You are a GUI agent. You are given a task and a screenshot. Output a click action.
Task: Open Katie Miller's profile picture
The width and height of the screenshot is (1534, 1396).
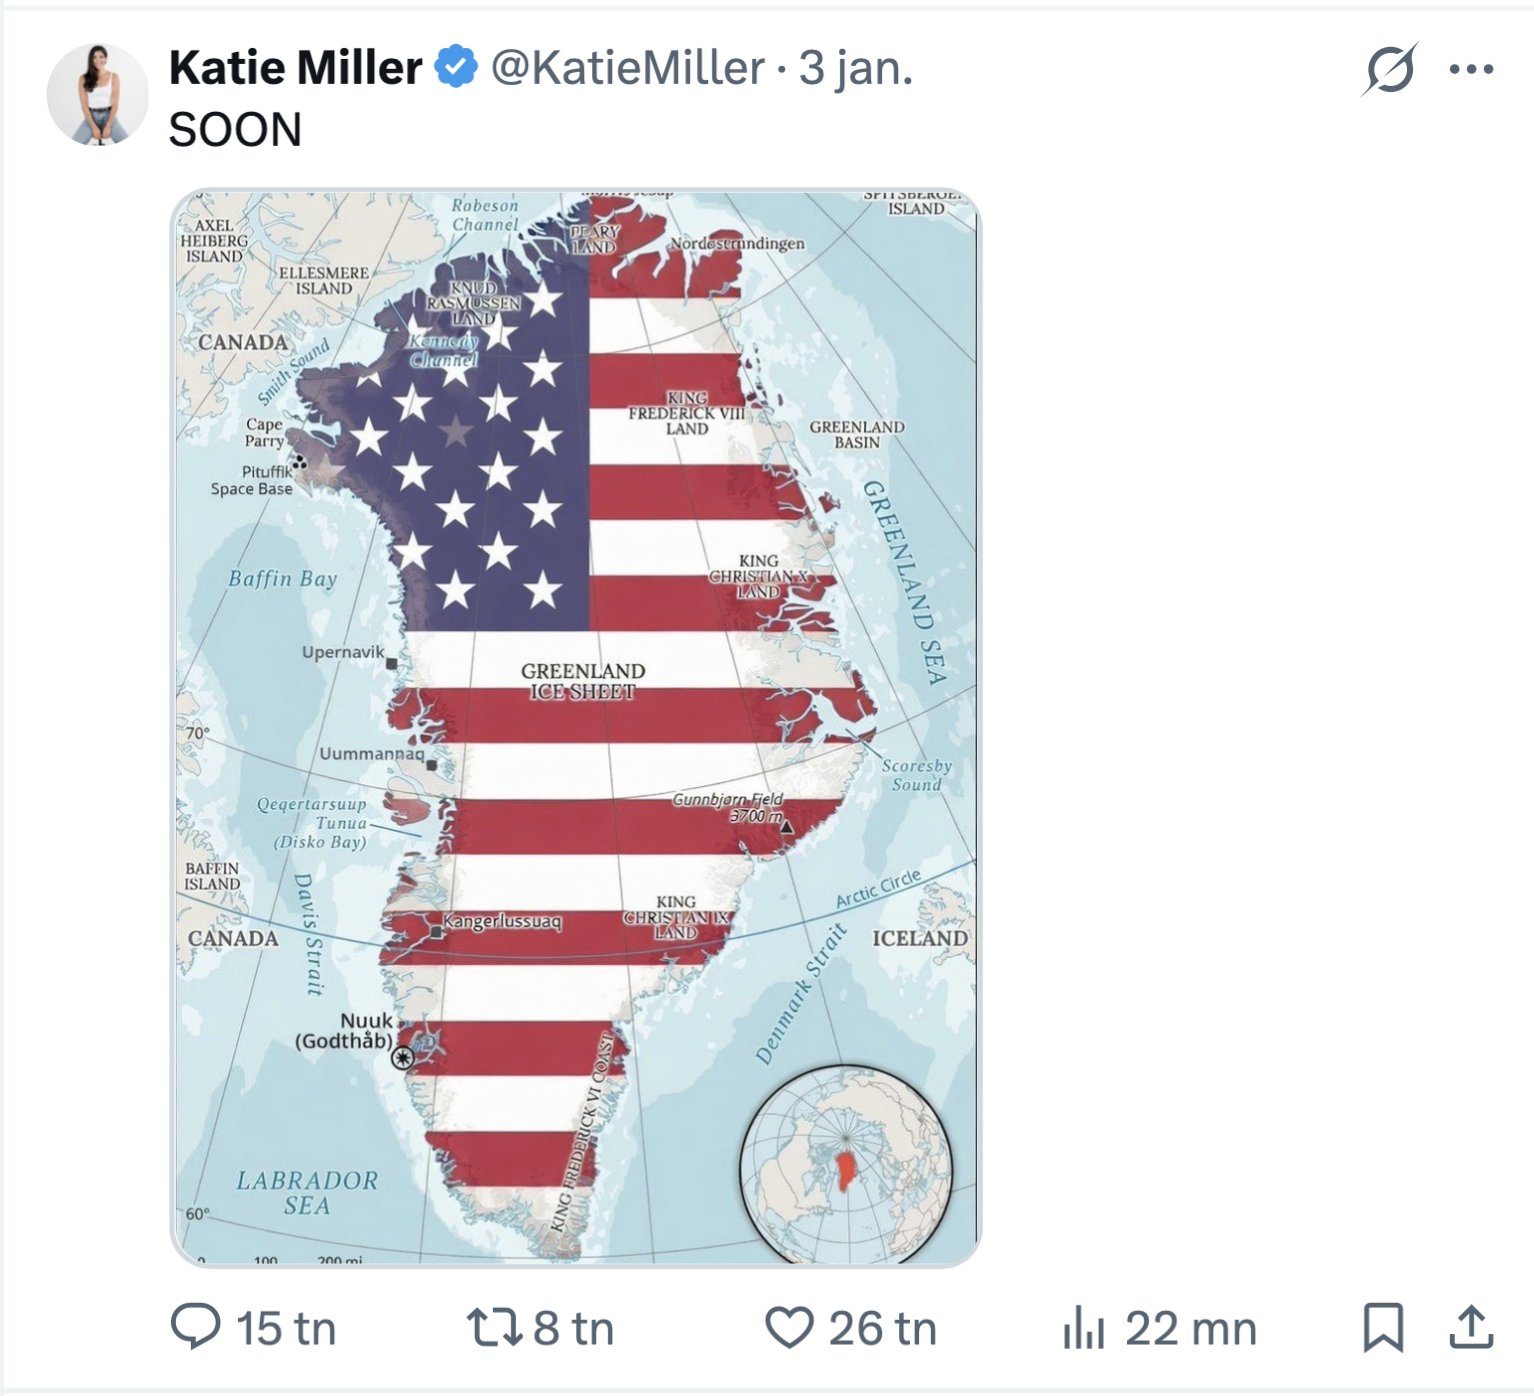pyautogui.click(x=97, y=95)
